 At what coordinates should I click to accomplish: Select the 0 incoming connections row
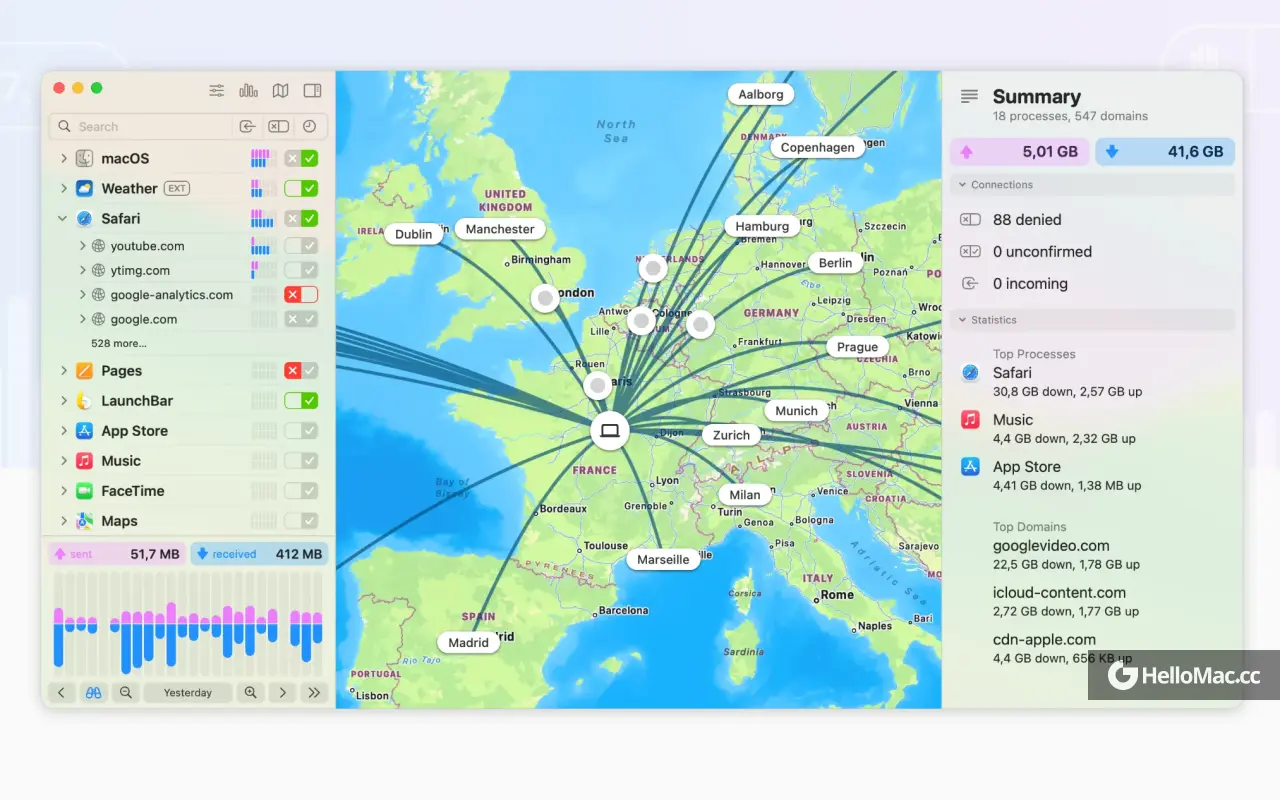coord(1092,284)
